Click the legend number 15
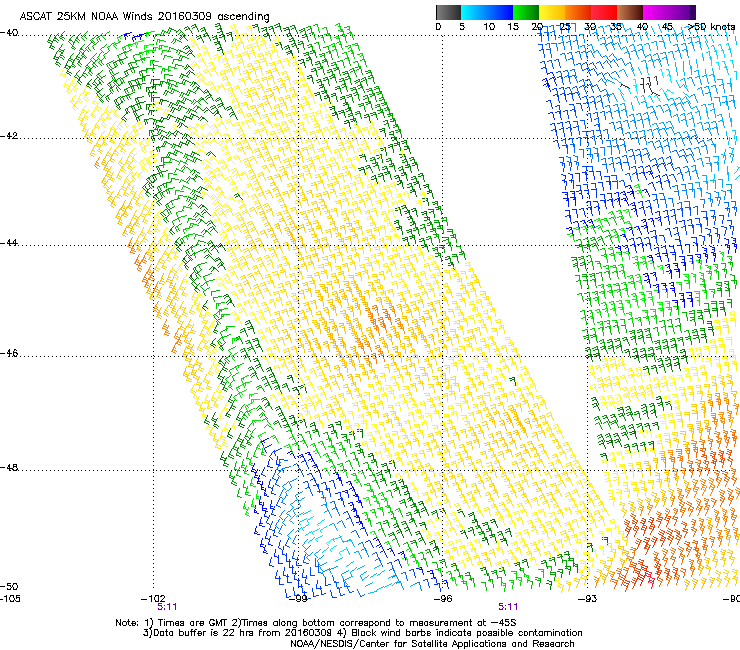The image size is (740, 650). 513,27
